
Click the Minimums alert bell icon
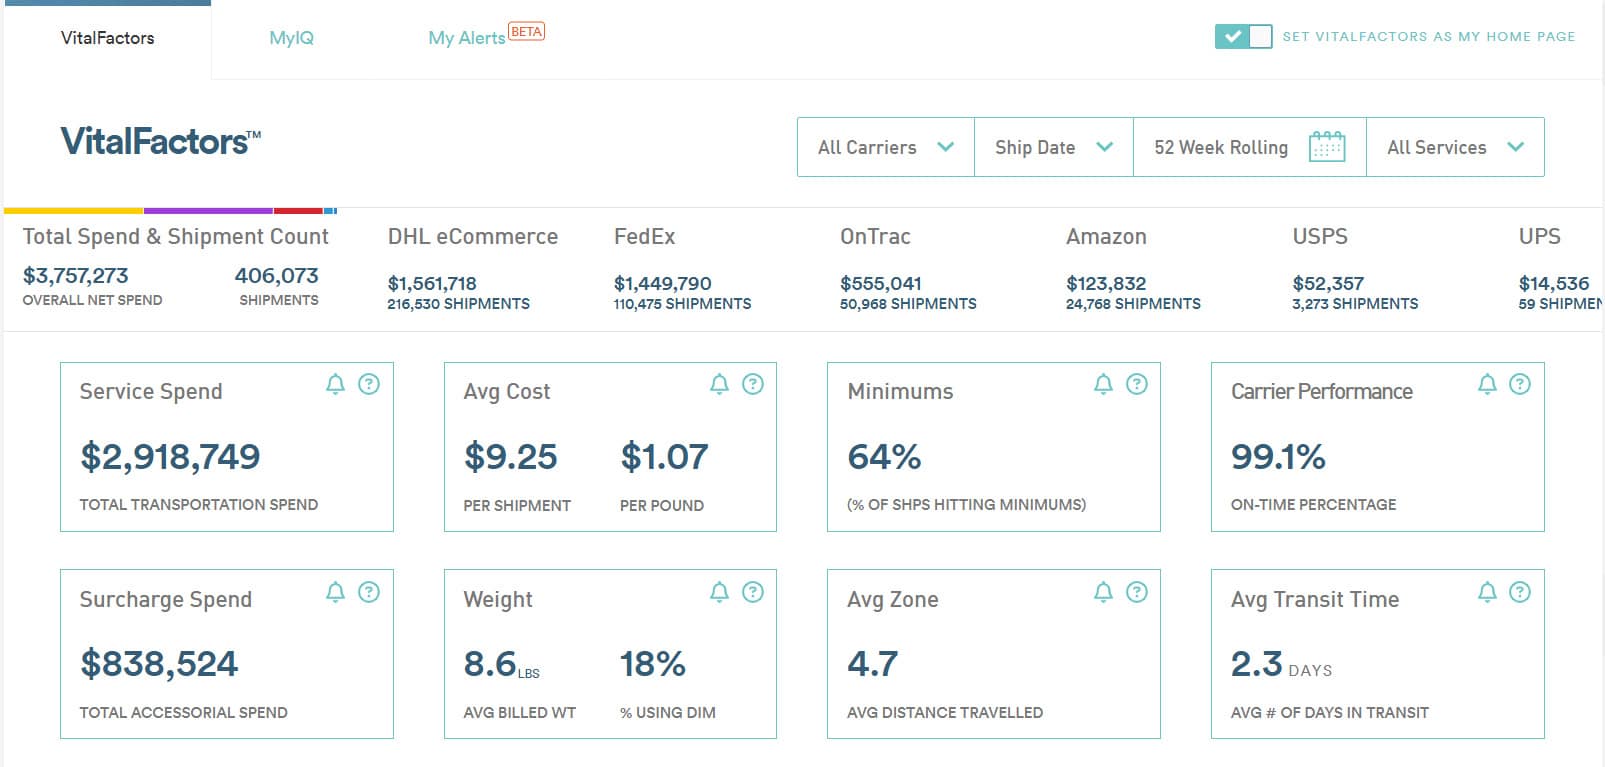point(1103,384)
